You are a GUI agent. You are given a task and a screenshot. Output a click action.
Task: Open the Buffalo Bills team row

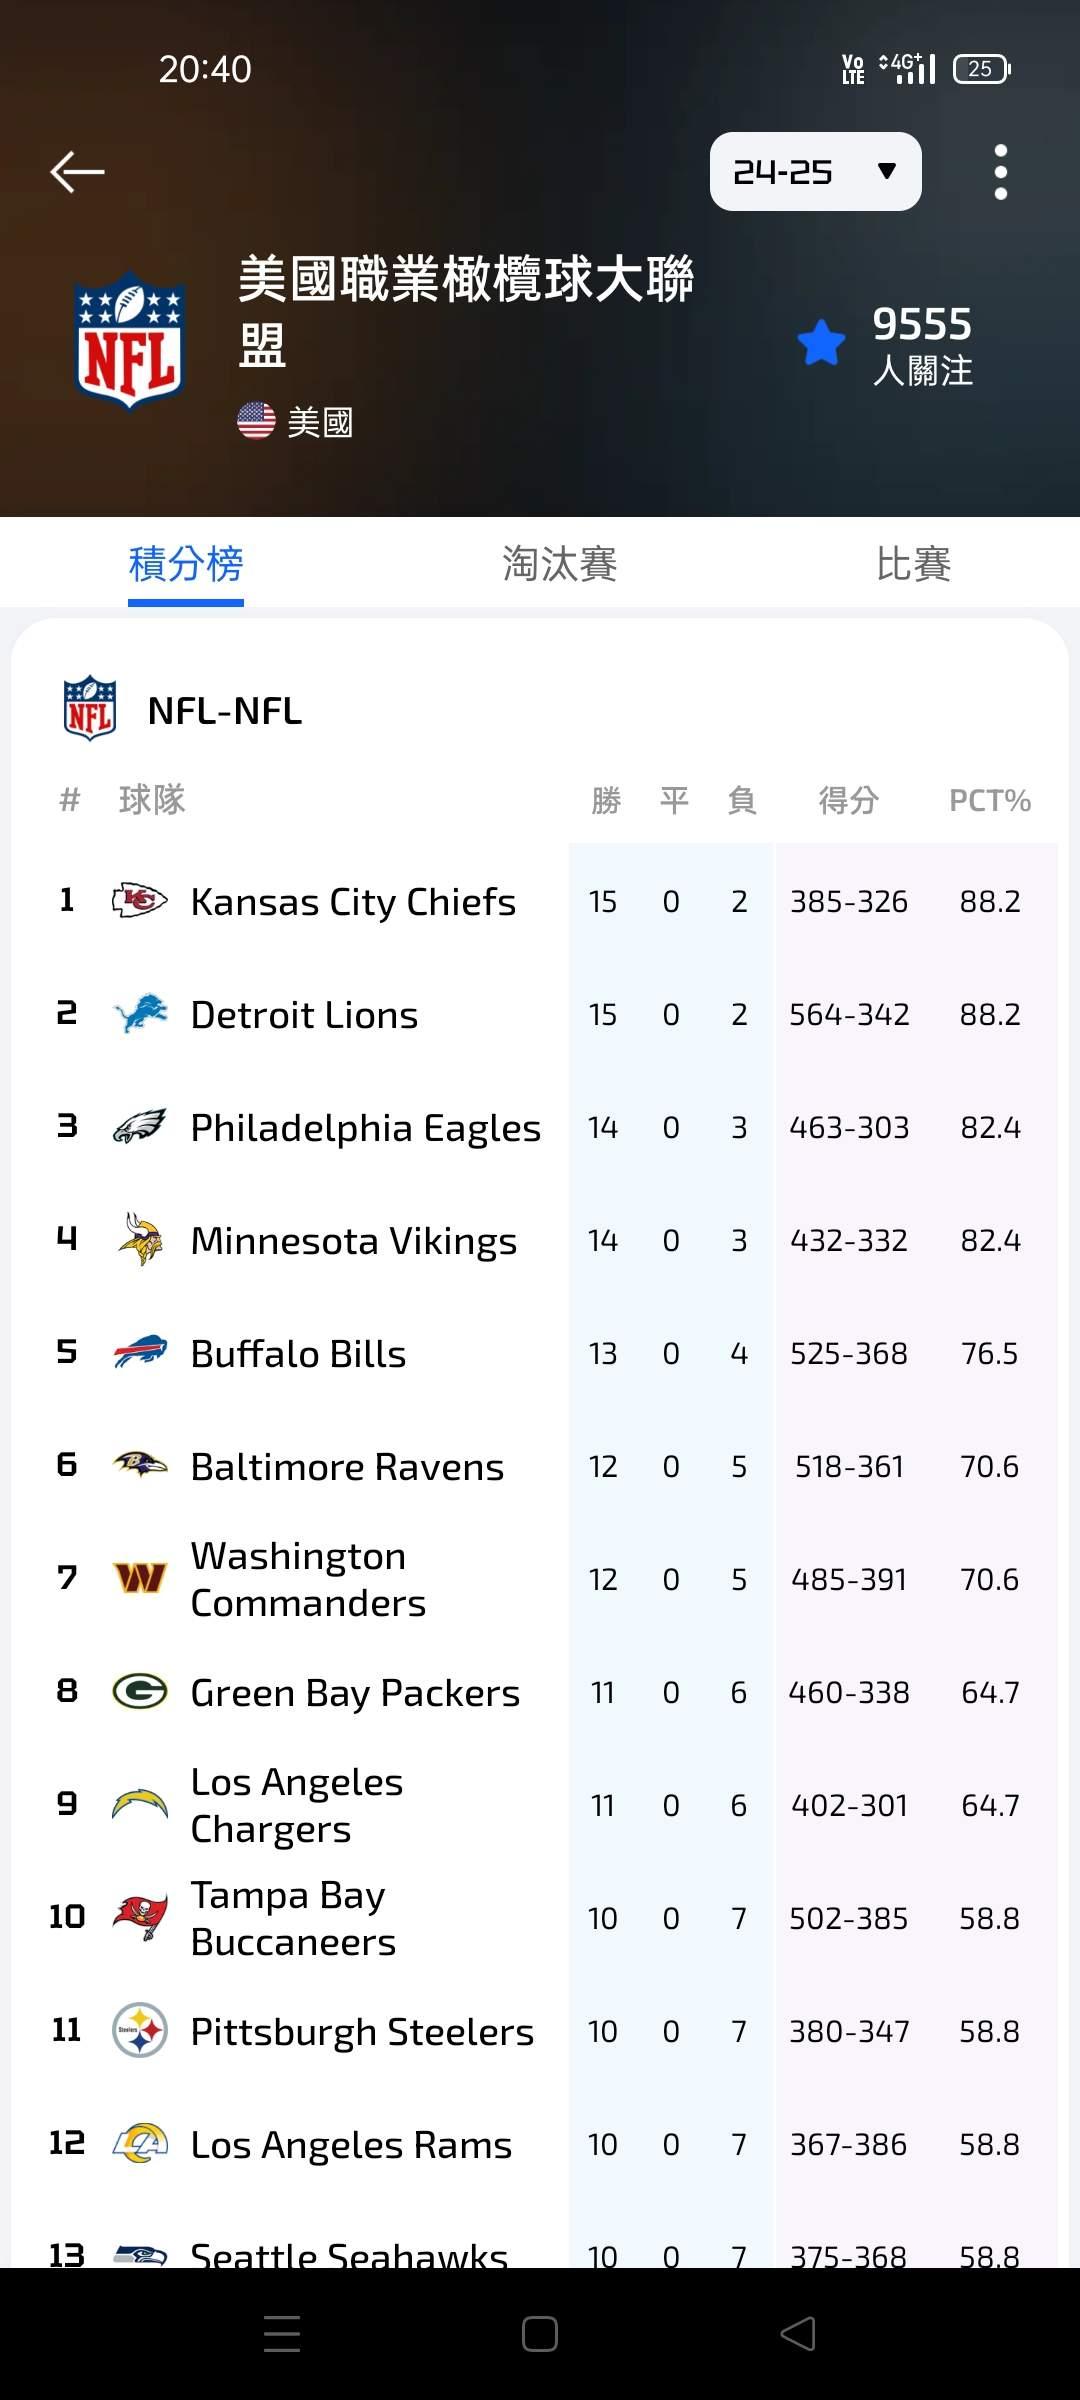pyautogui.click(x=298, y=1354)
